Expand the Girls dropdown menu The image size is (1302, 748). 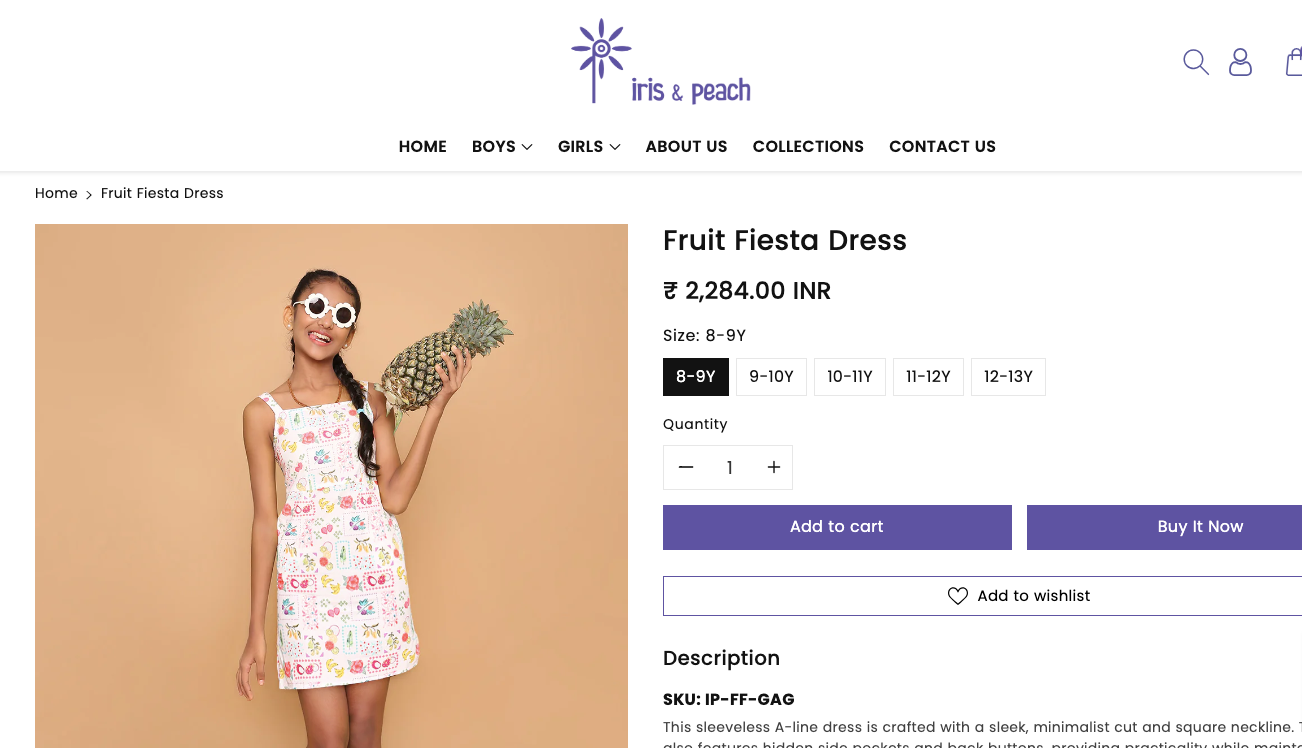tap(589, 147)
